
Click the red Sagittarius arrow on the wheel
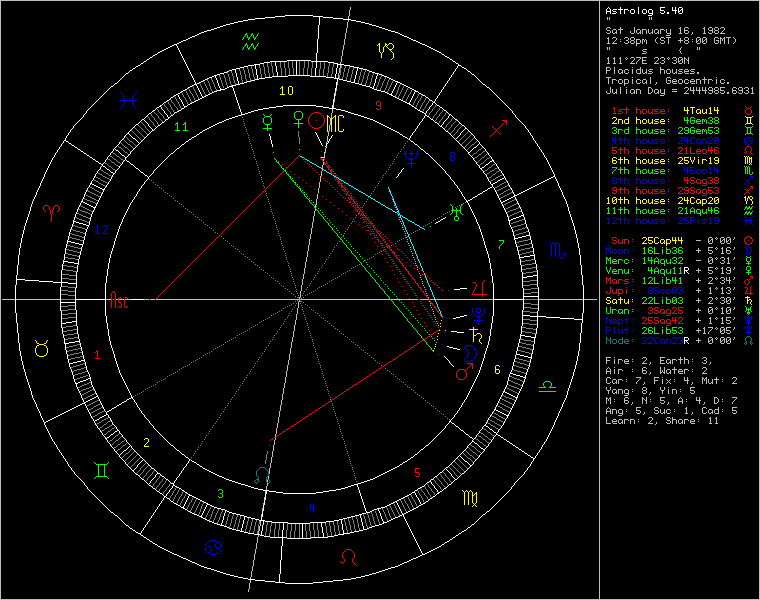coord(497,129)
